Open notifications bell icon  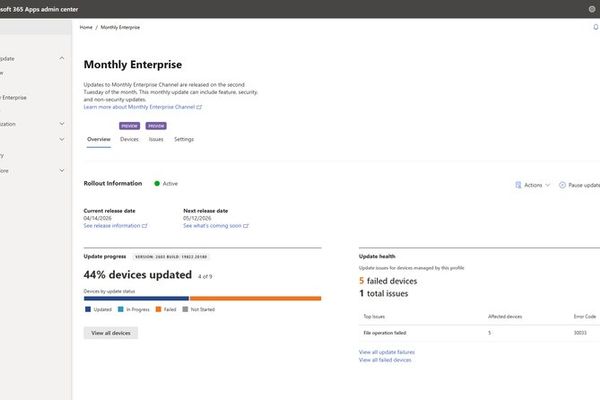(596, 27)
